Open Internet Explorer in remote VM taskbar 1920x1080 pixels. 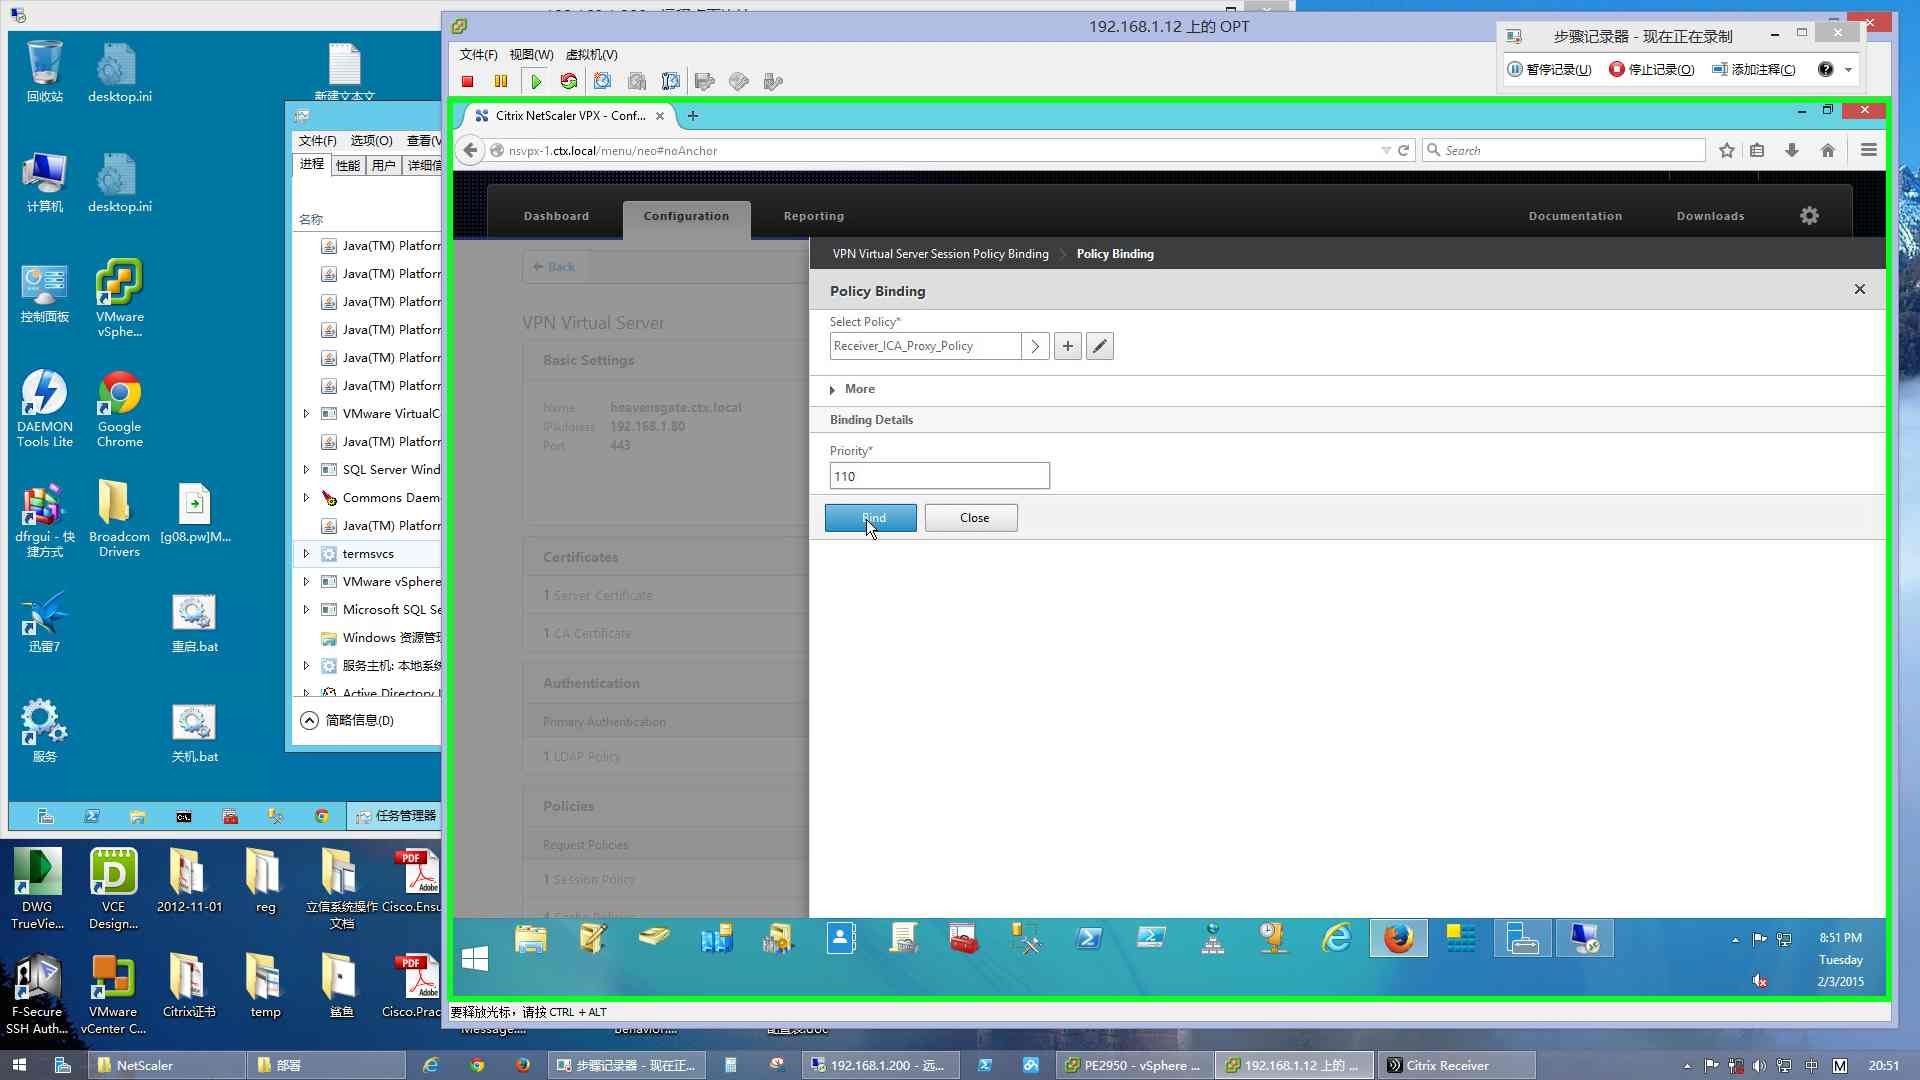[x=1336, y=939]
